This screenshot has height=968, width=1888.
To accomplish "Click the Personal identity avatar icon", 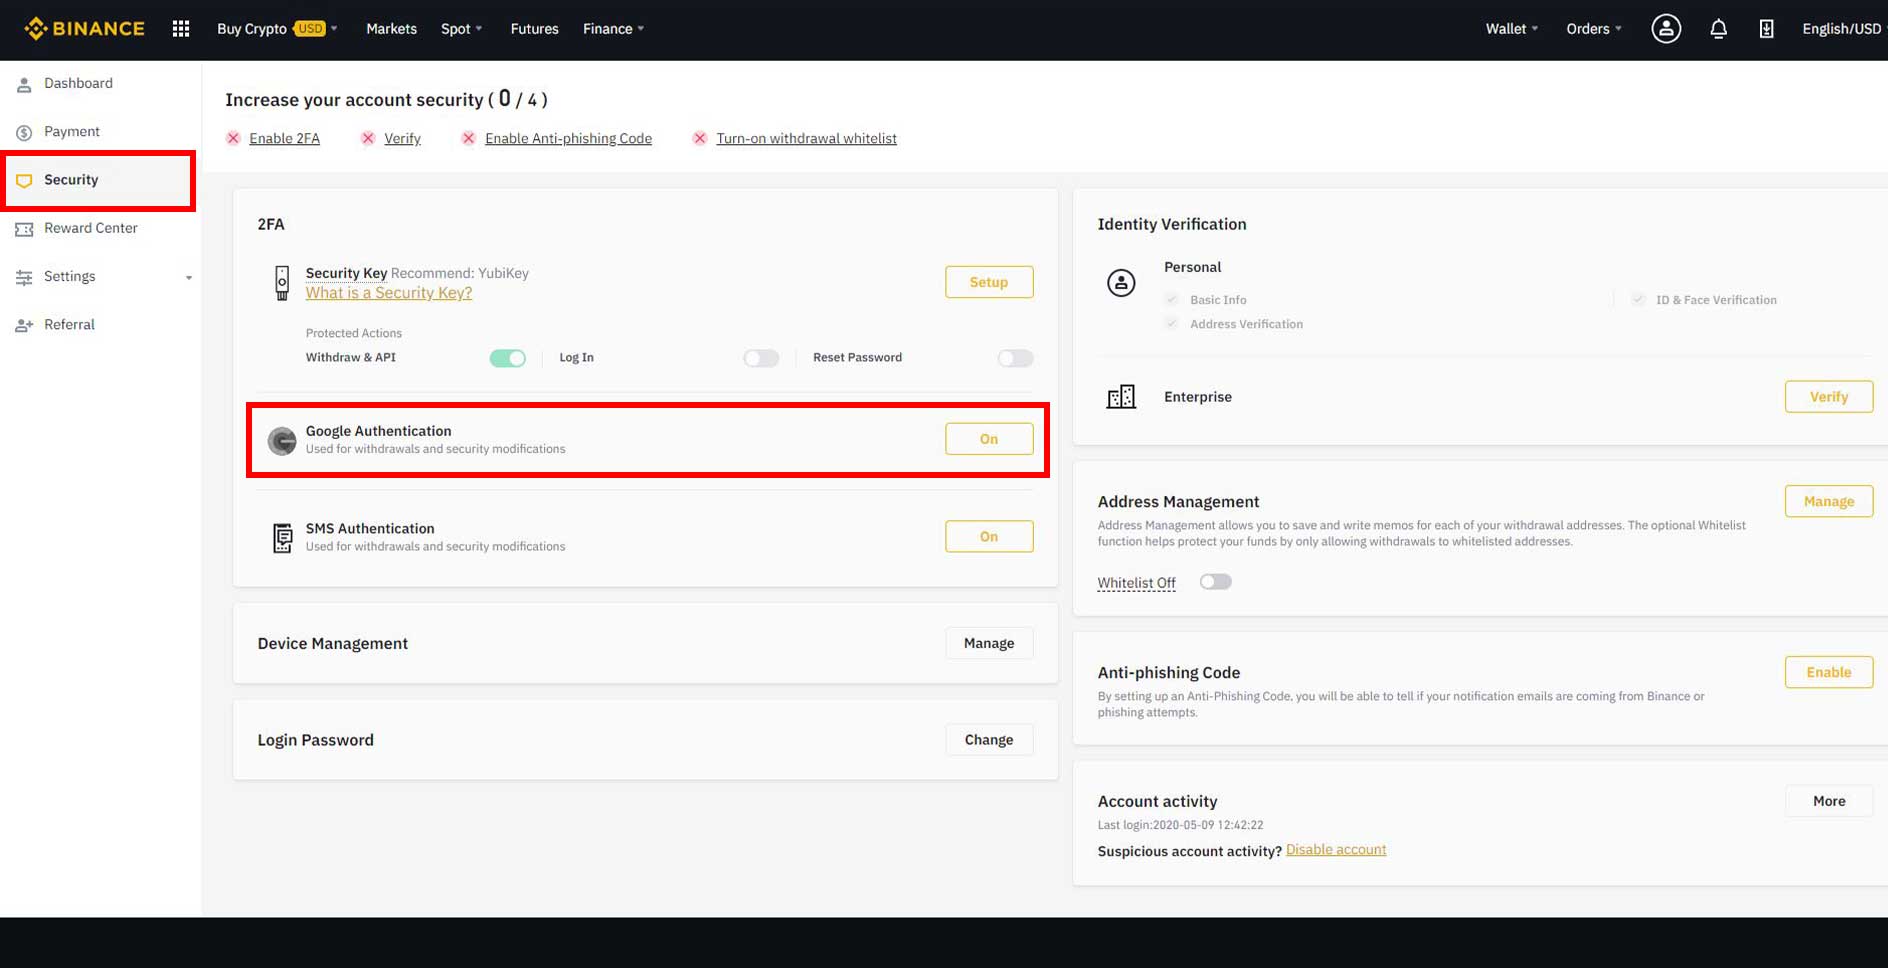I will pyautogui.click(x=1121, y=283).
